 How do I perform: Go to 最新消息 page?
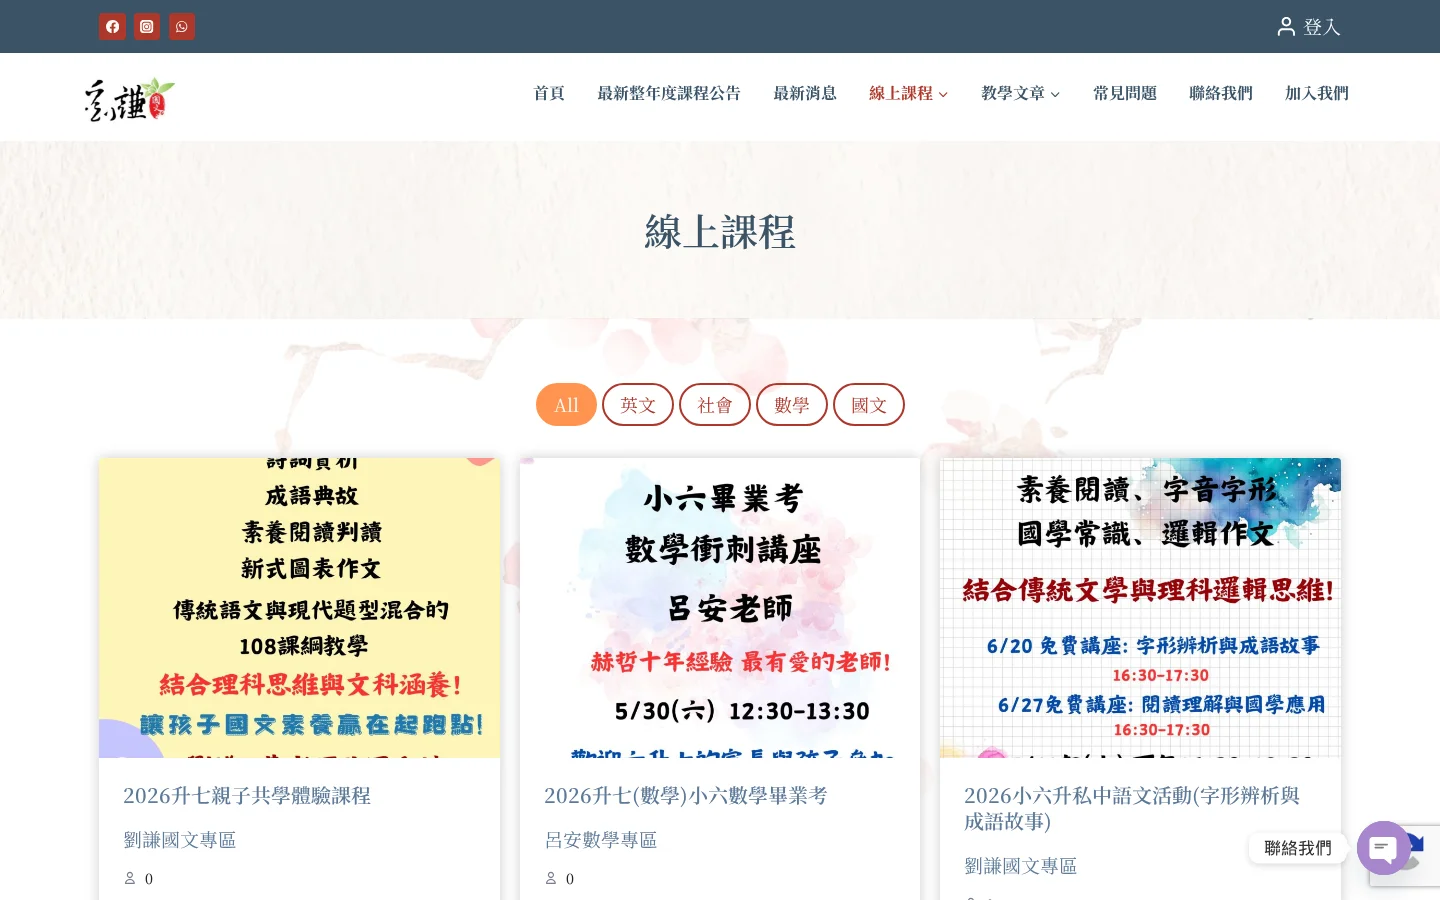(x=804, y=93)
